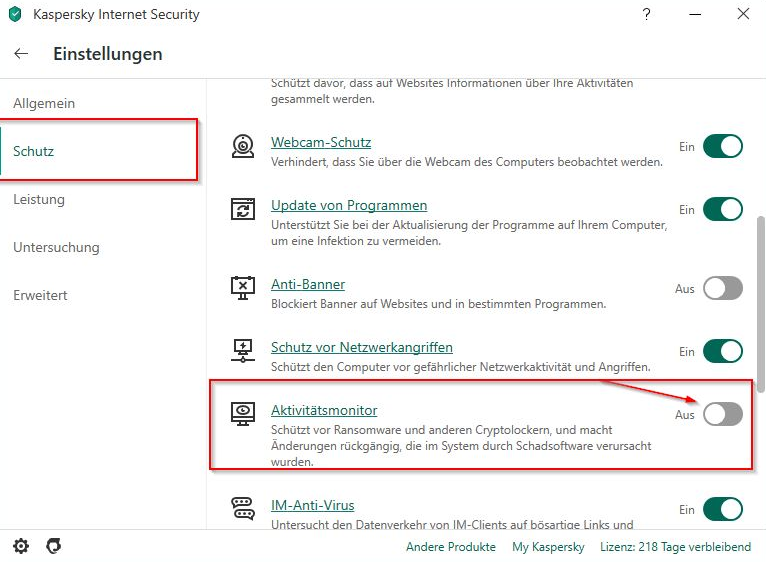Open settings via the bottom gear icon

21,546
